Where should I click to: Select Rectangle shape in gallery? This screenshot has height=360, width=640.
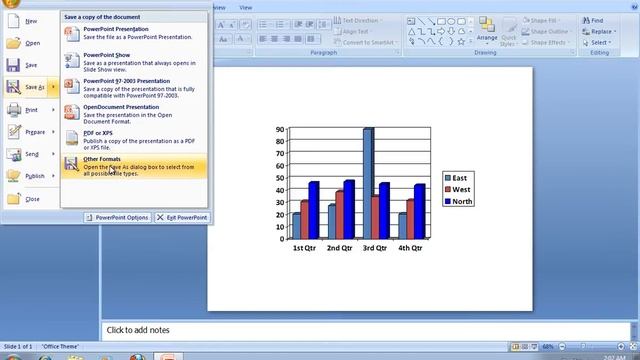441,21
